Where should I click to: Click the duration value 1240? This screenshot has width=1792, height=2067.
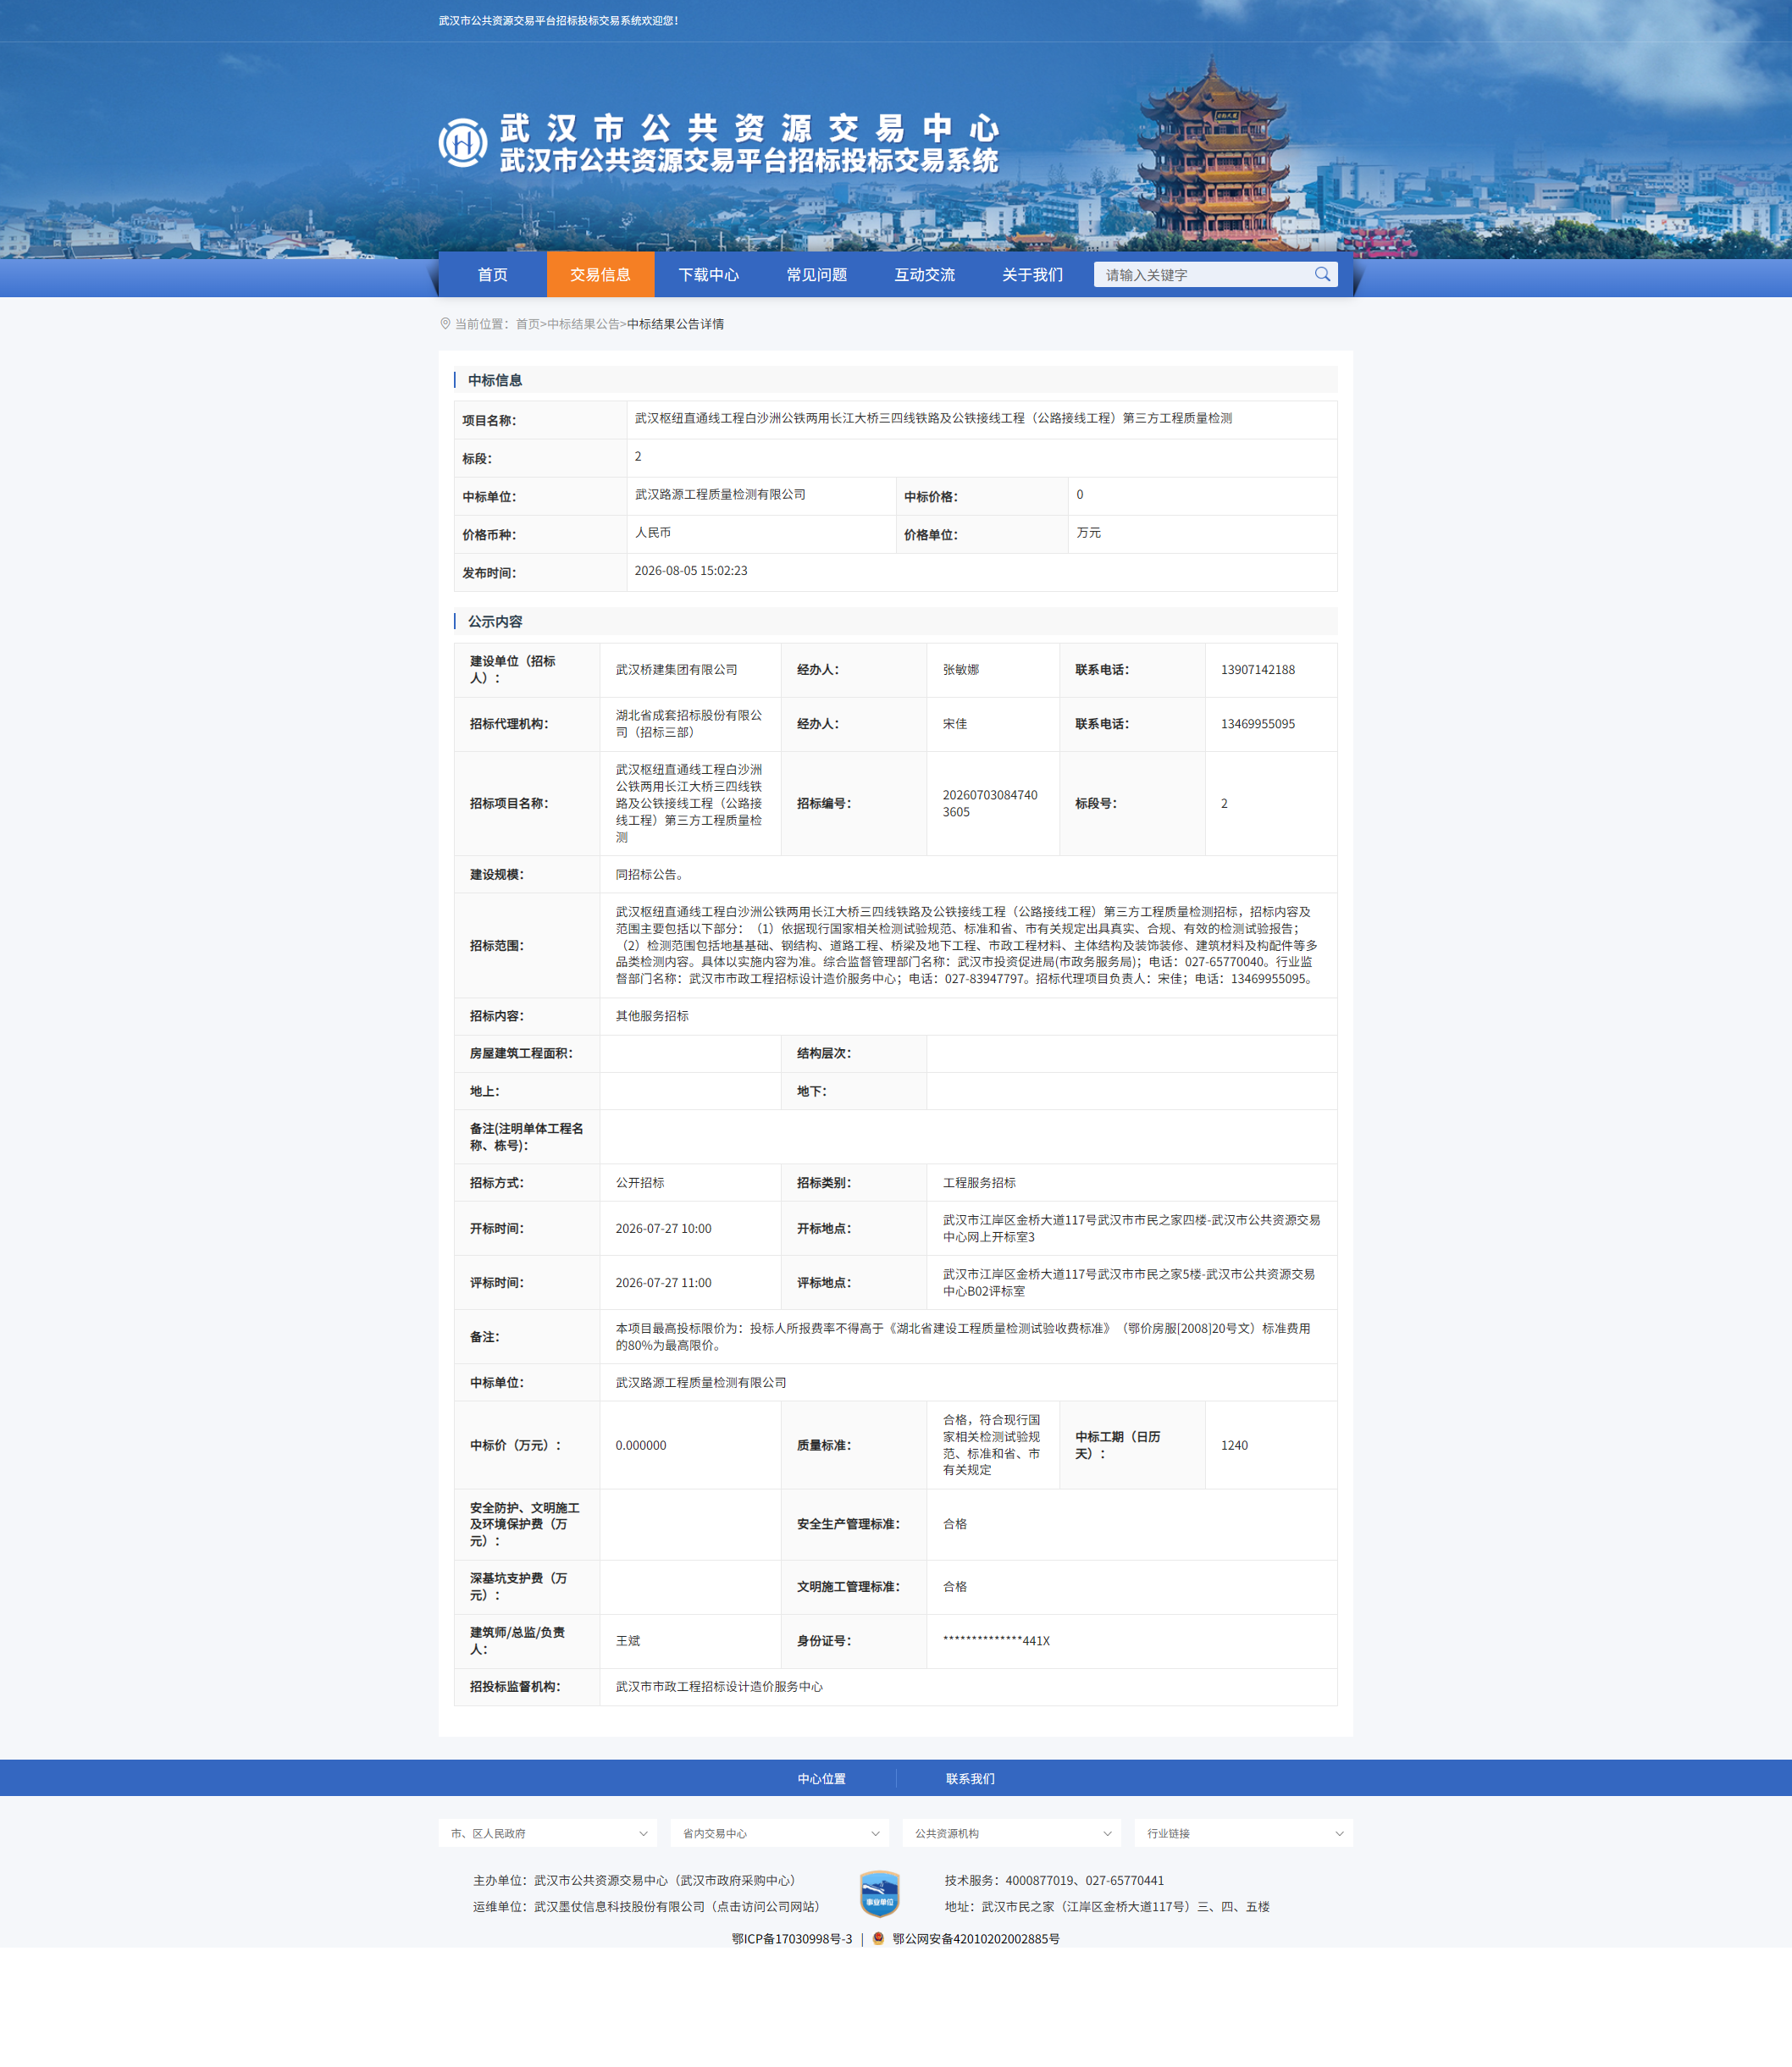(x=1234, y=1444)
